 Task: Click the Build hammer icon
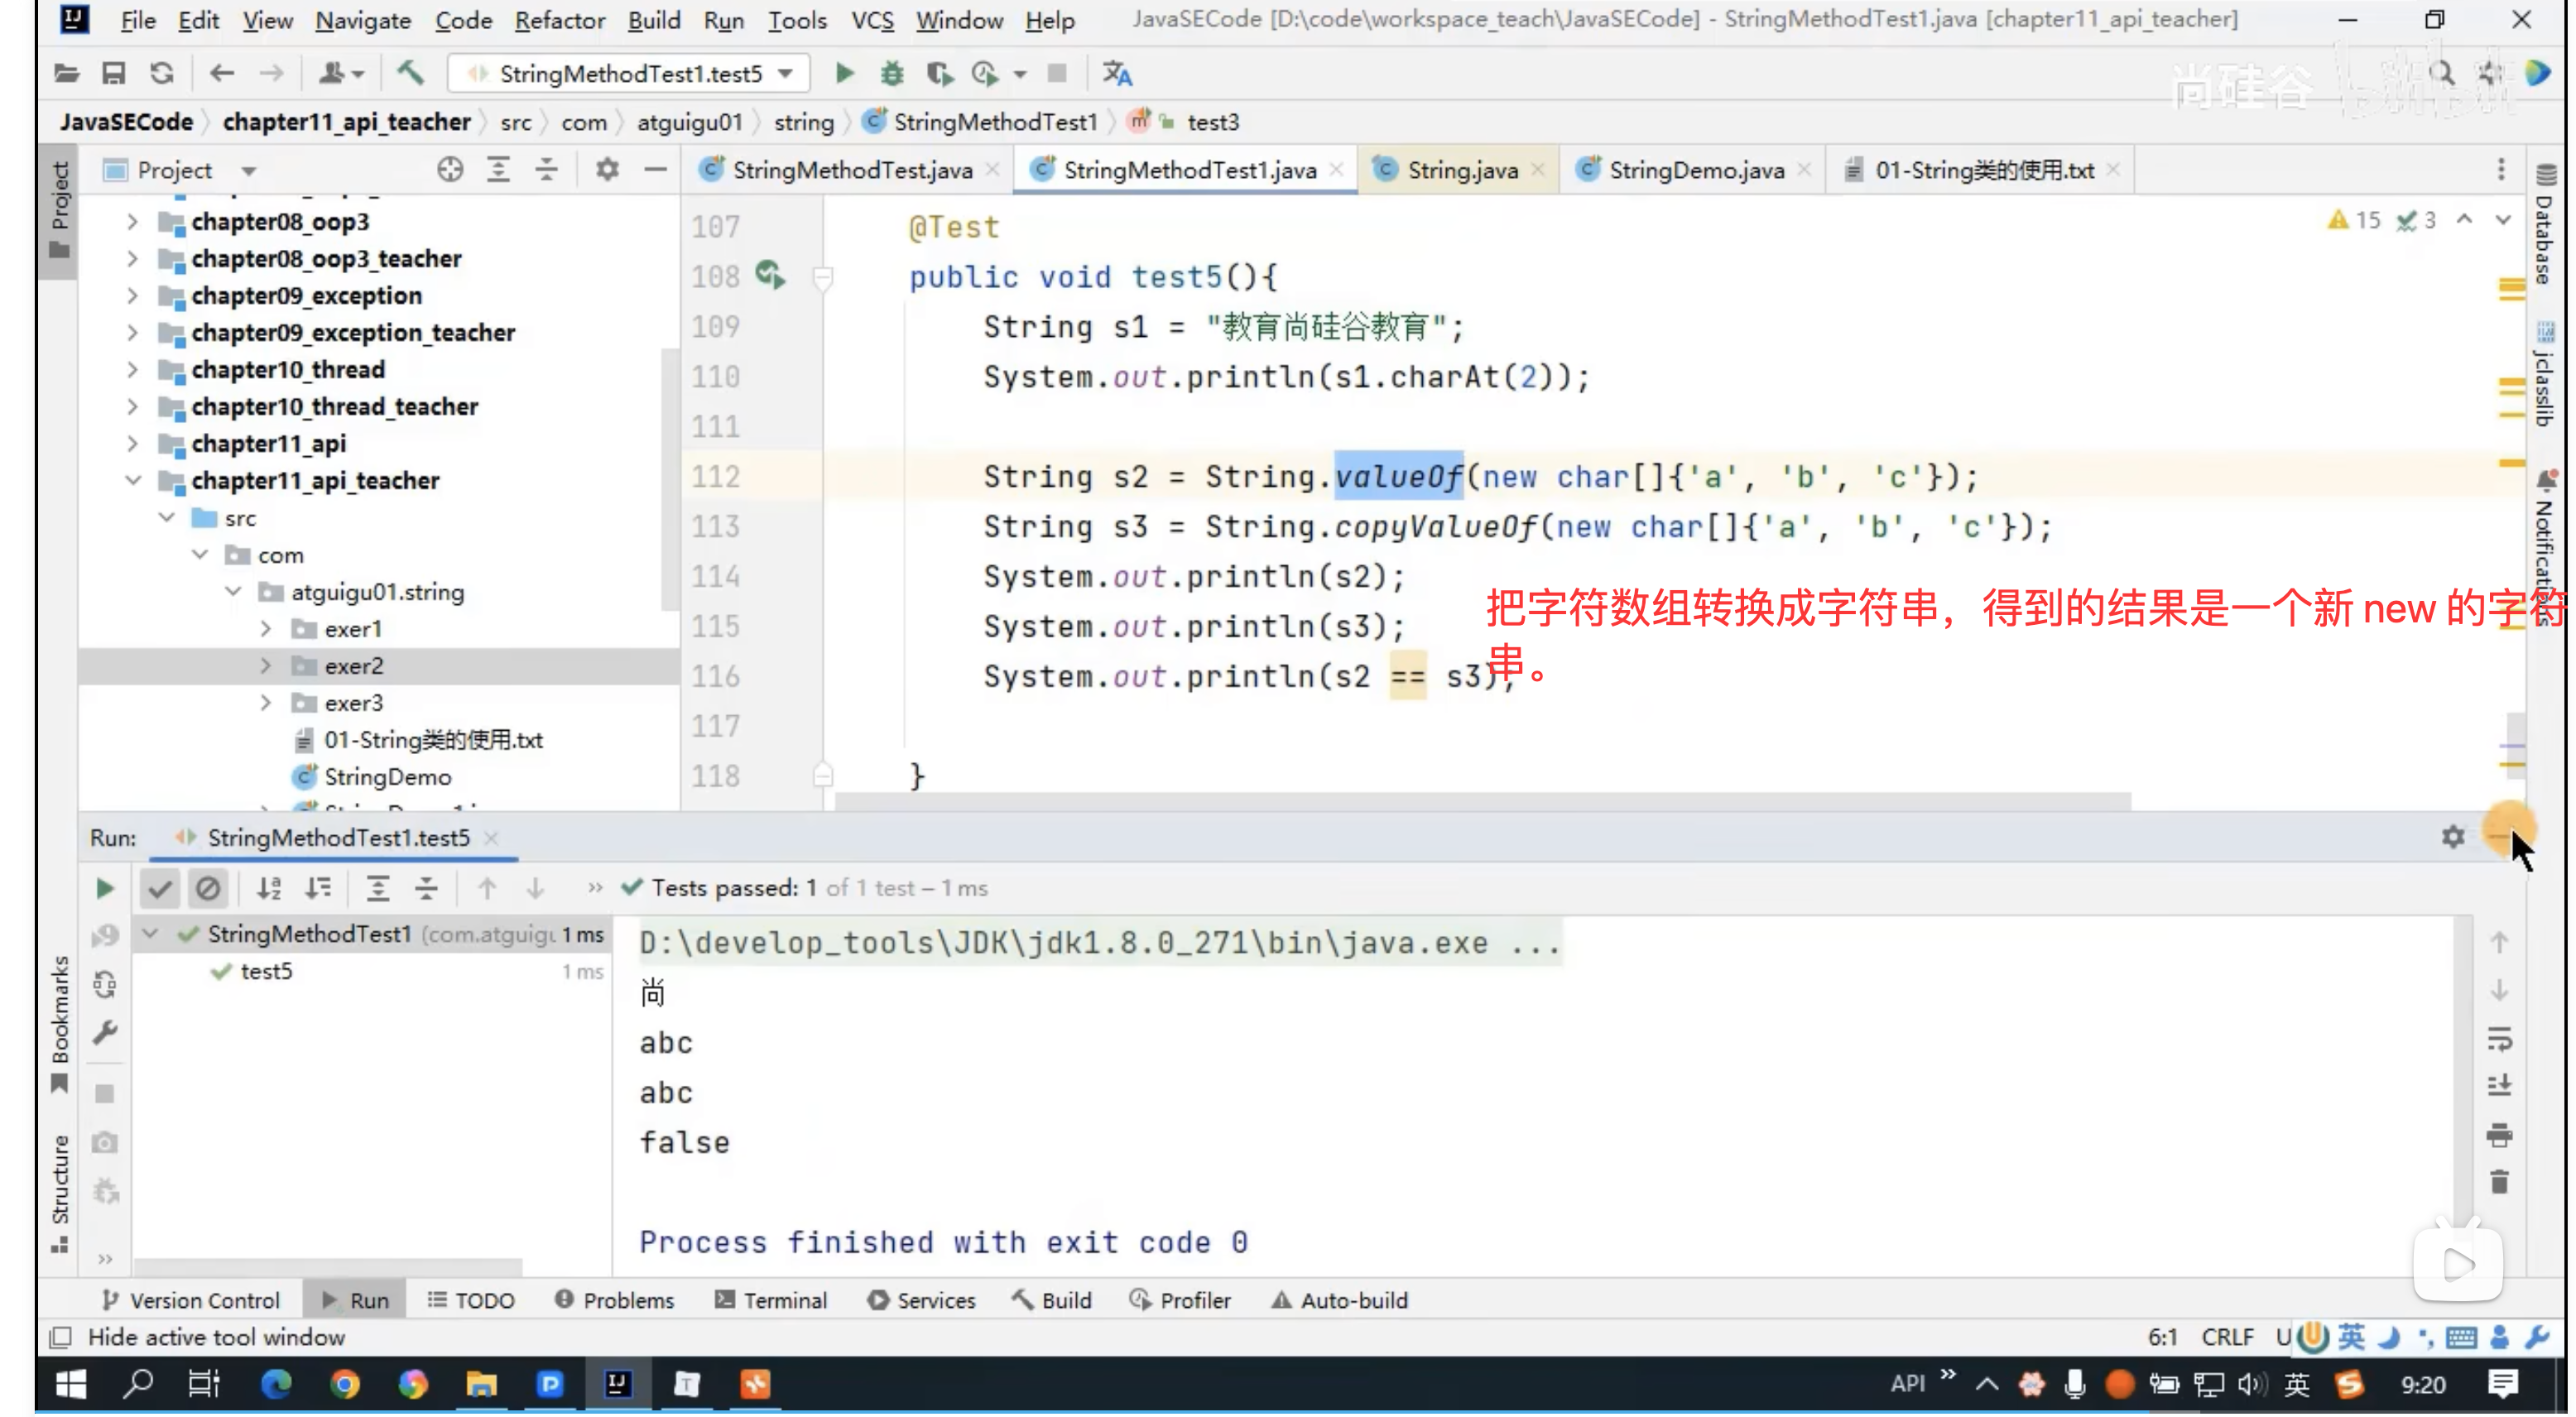tap(410, 73)
